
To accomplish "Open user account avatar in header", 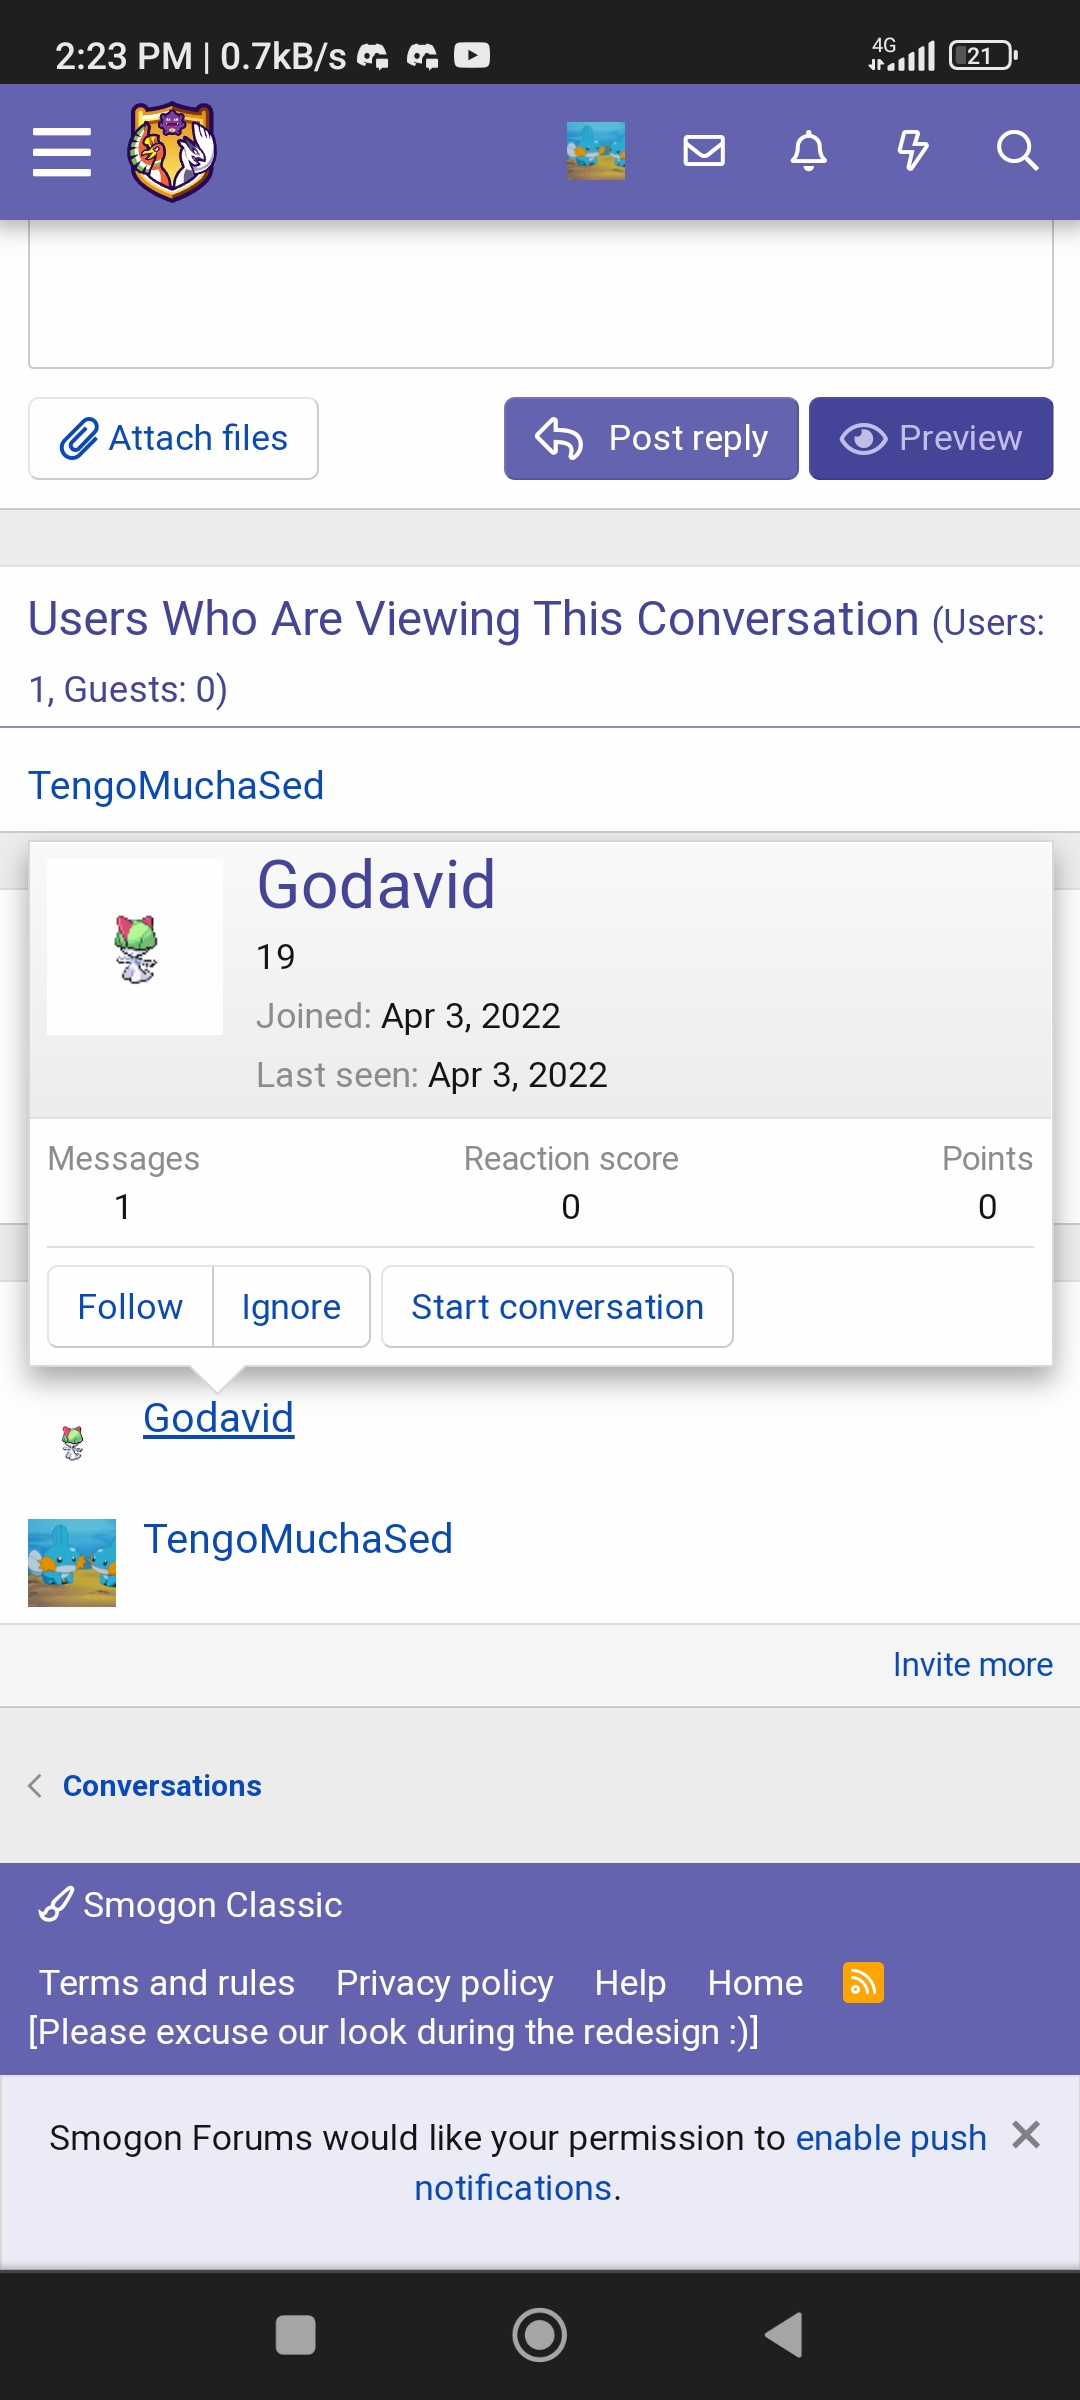I will tap(596, 151).
